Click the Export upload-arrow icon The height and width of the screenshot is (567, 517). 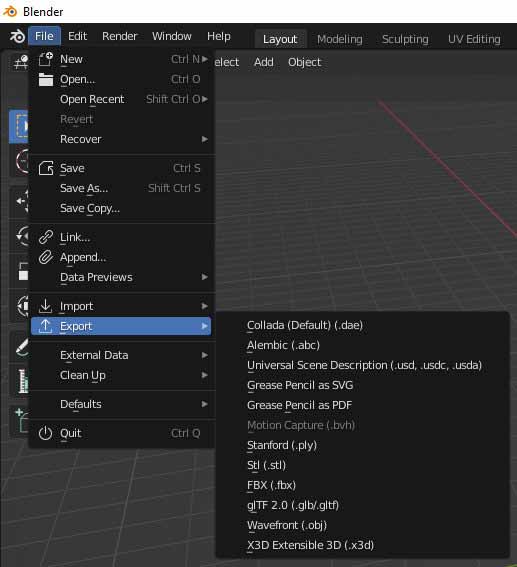46,326
